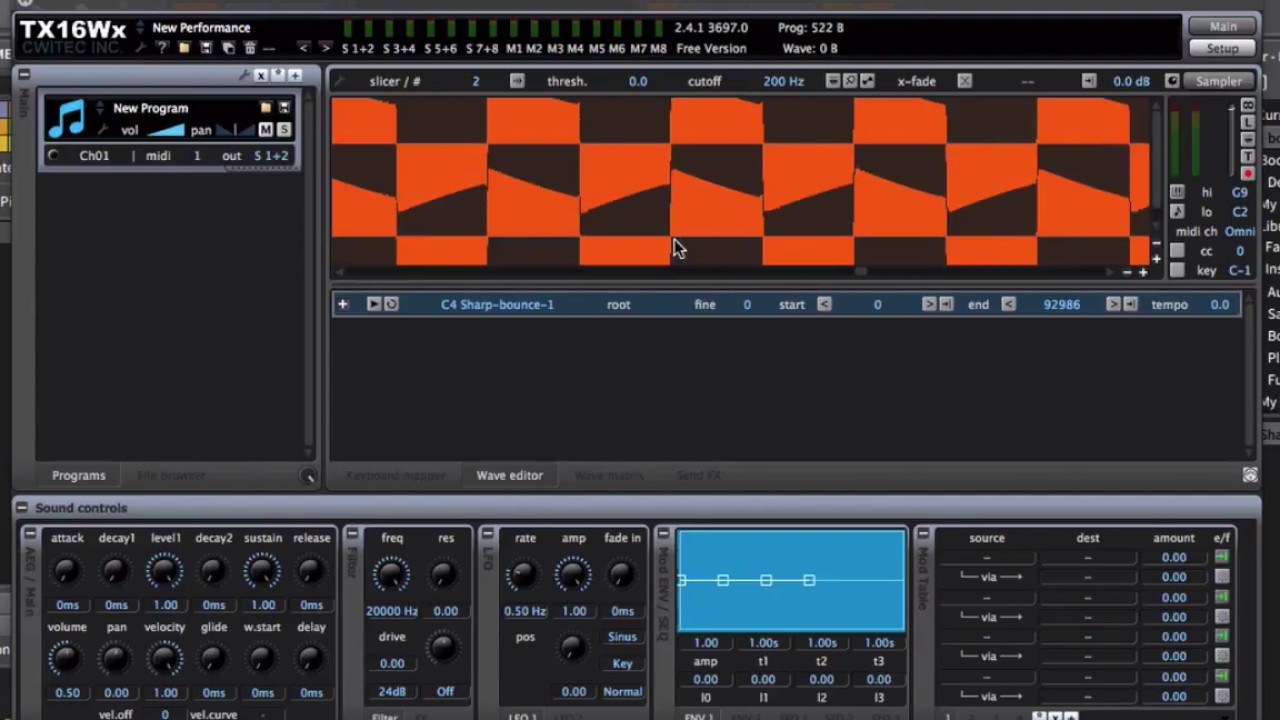Click the filter Off mode selector

pos(445,691)
